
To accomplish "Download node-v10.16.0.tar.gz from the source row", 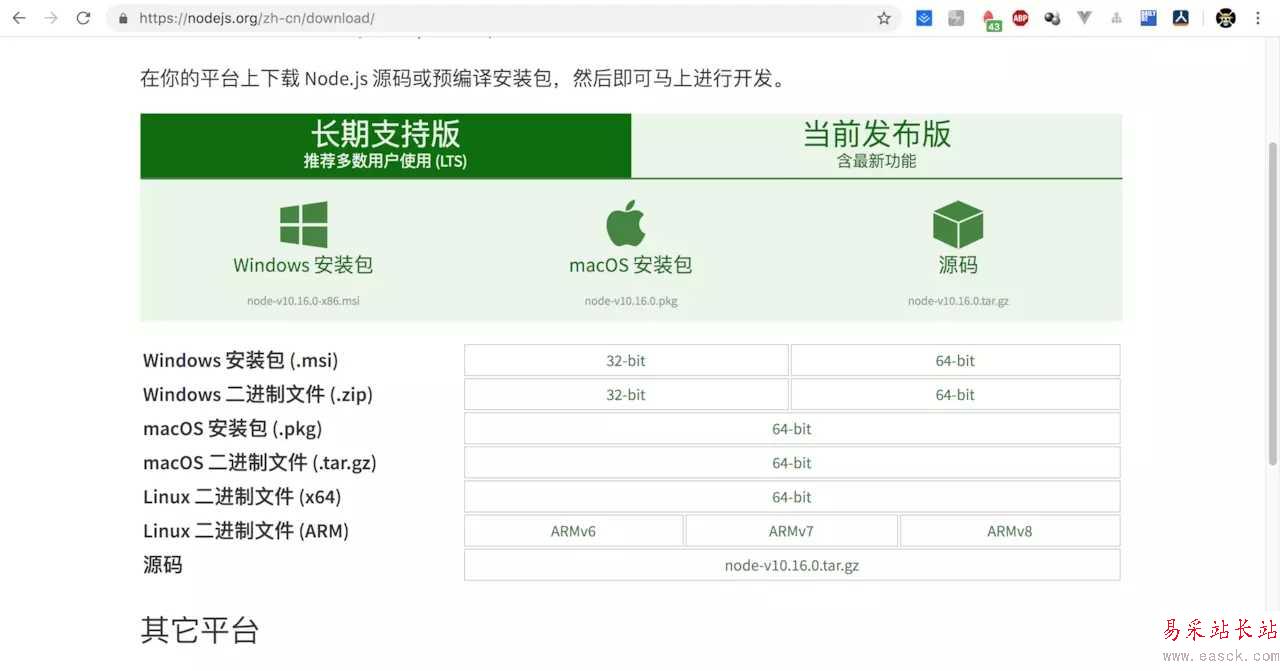I will [792, 565].
